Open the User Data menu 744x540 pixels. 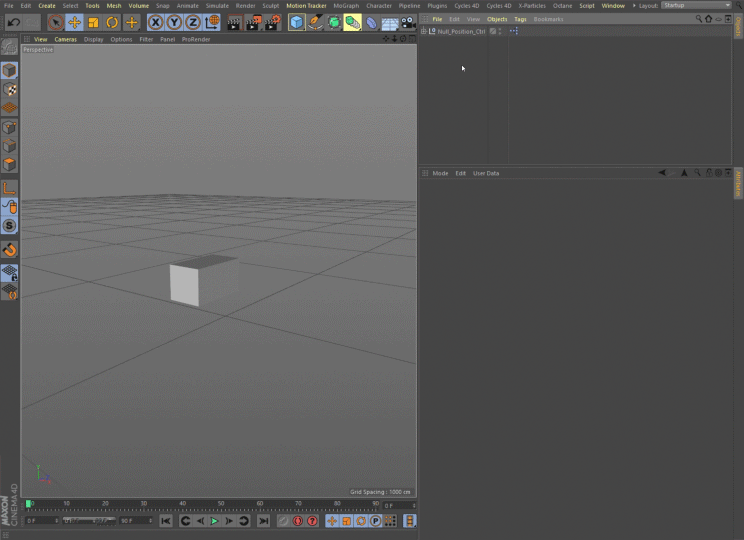486,173
